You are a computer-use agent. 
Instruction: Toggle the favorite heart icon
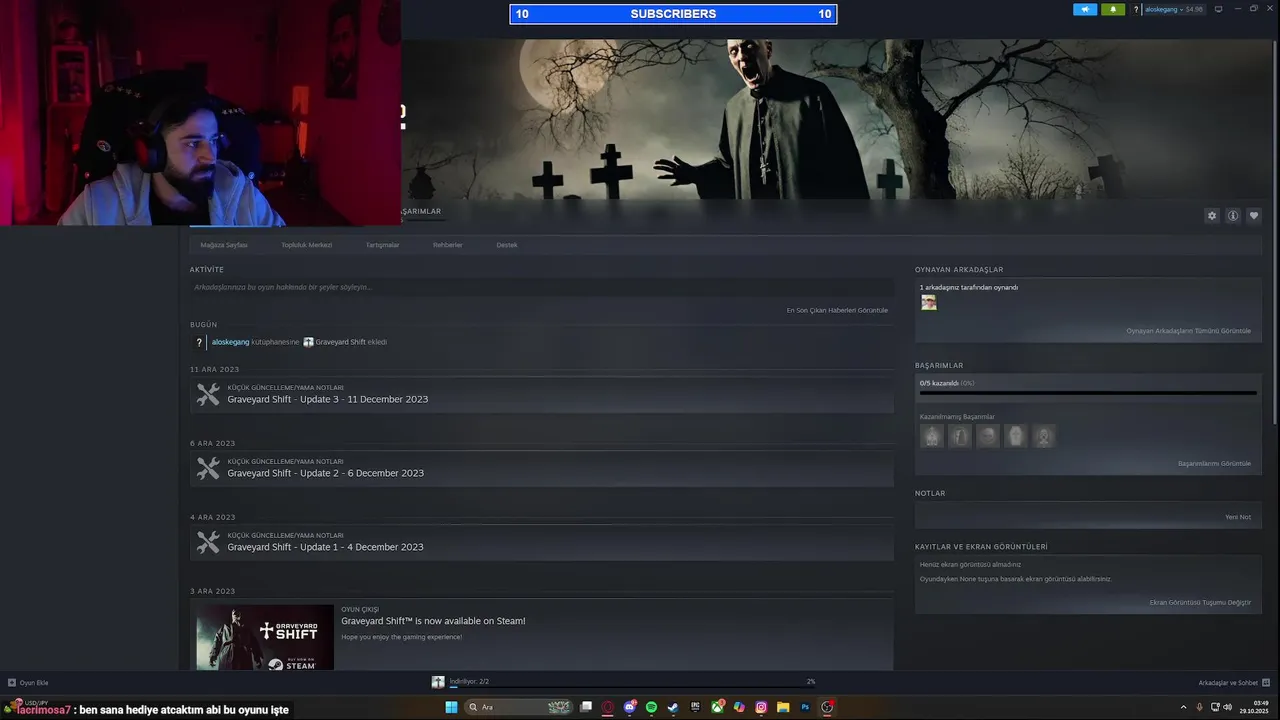pyautogui.click(x=1254, y=216)
